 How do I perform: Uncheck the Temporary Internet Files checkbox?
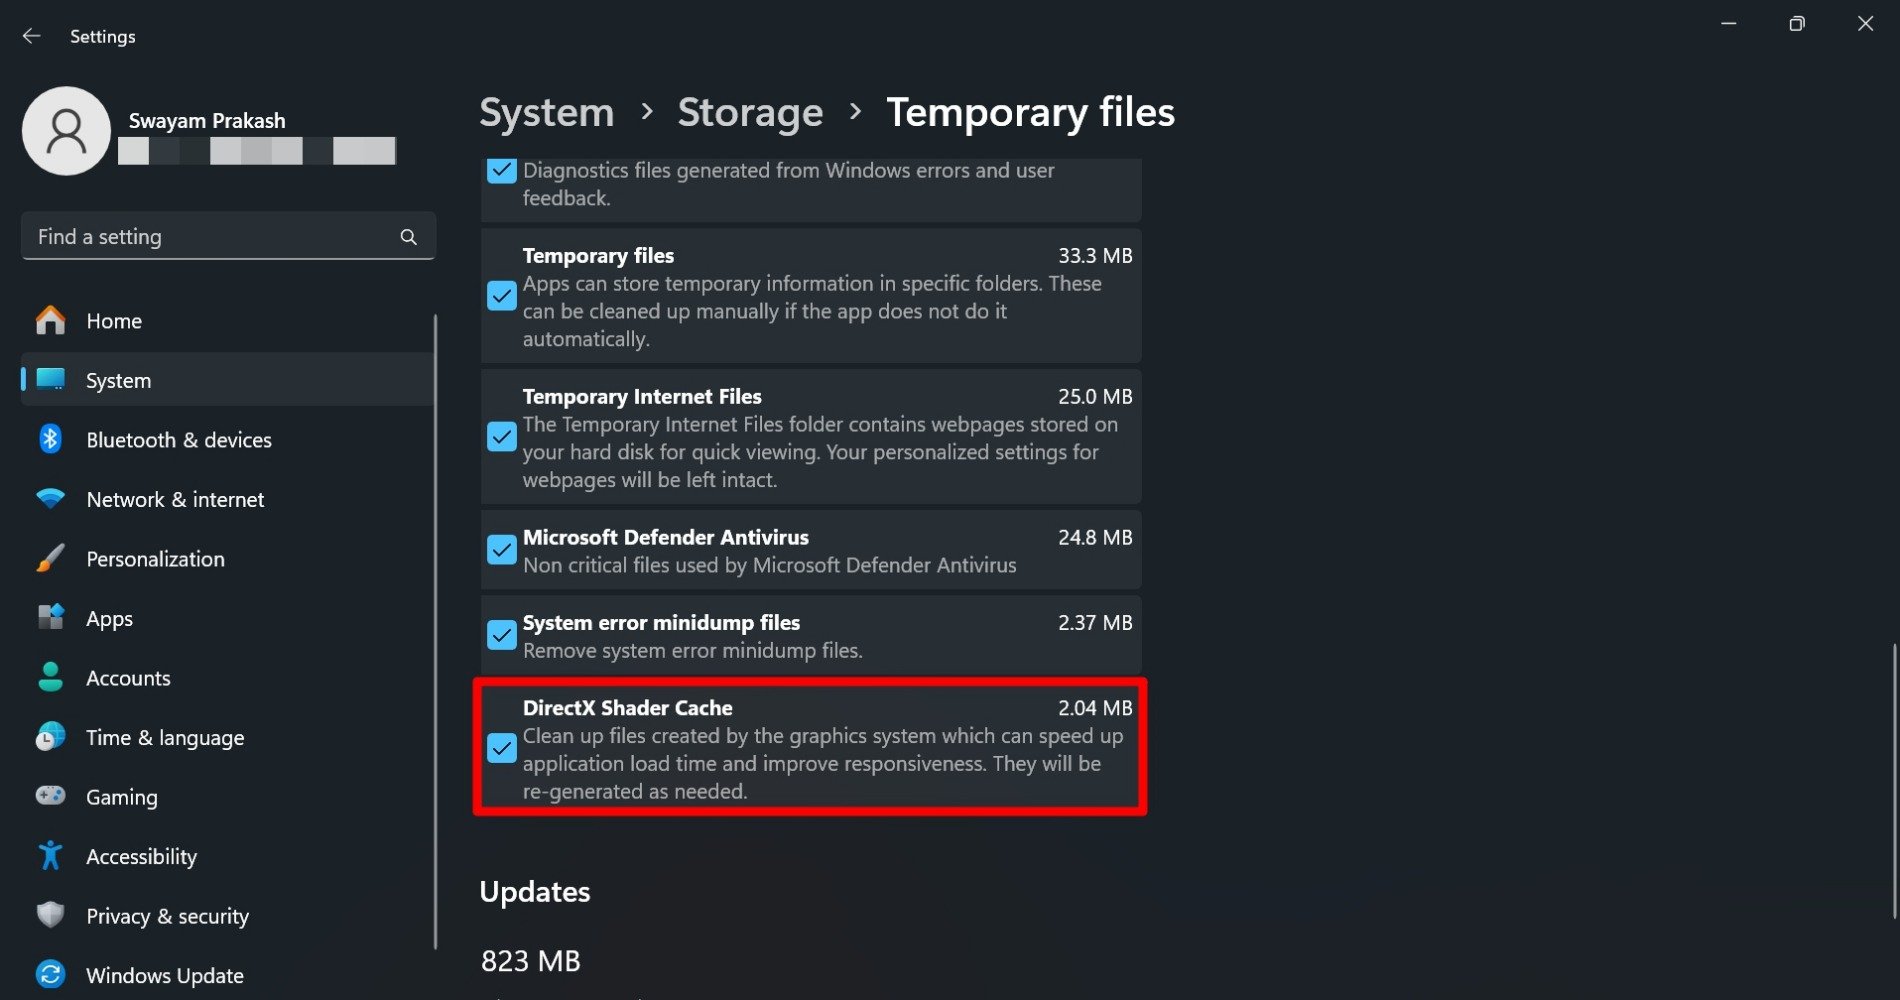[502, 437]
